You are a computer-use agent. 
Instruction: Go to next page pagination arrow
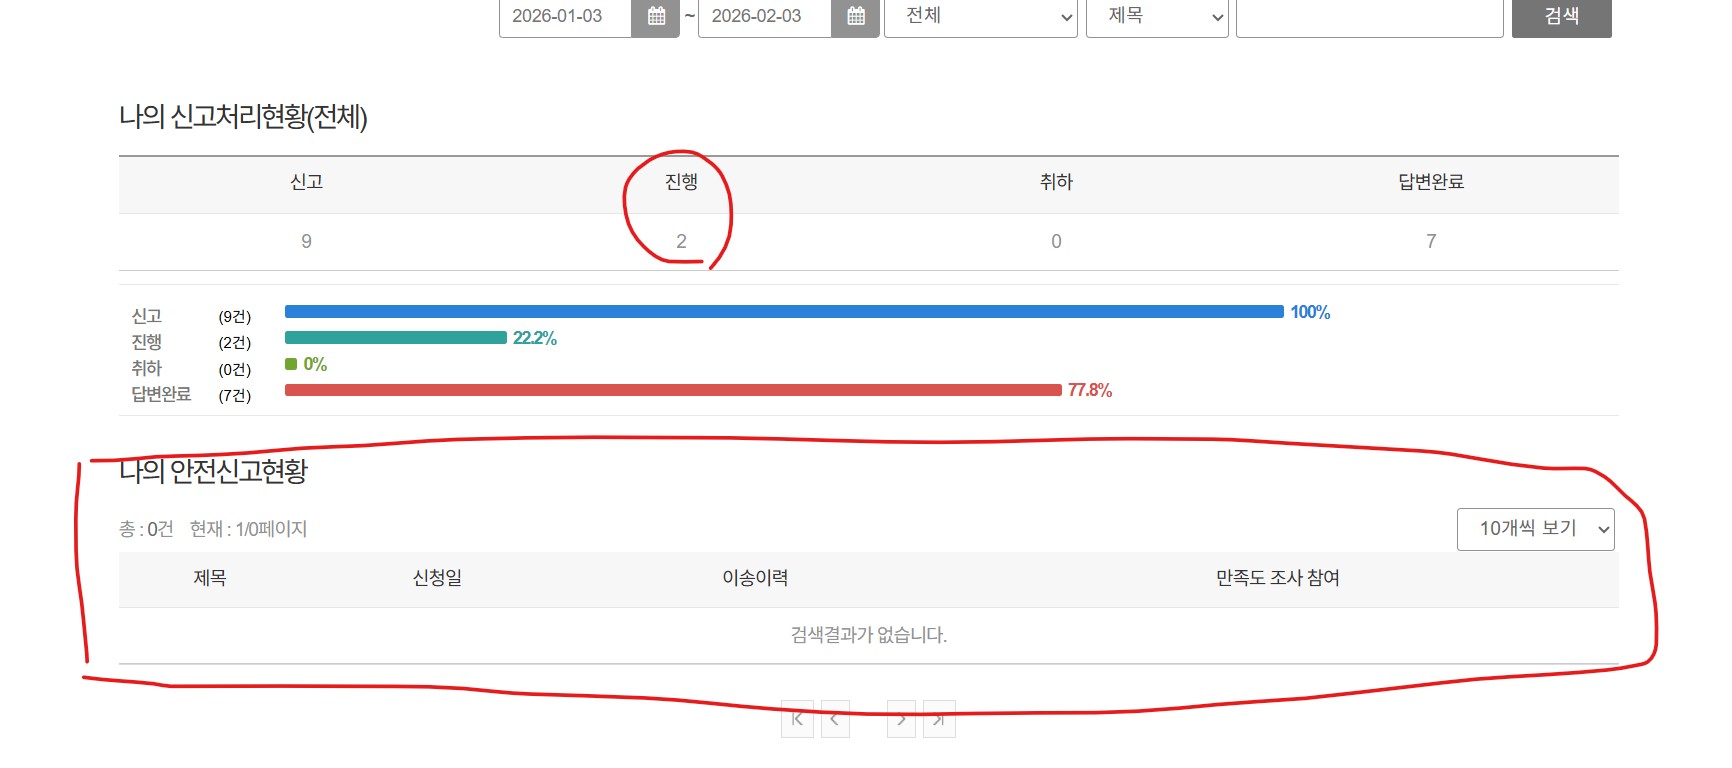[901, 719]
